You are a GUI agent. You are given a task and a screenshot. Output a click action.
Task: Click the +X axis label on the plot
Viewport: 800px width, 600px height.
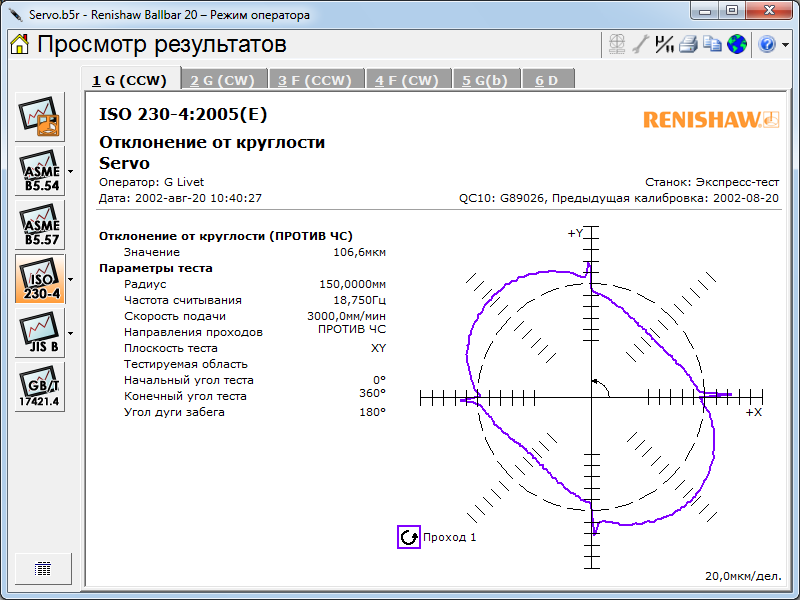[754, 412]
